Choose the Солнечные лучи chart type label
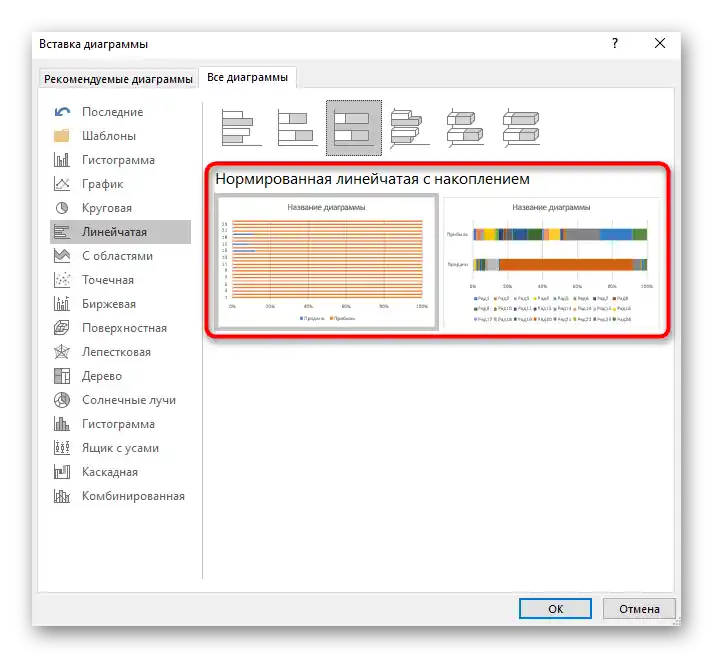The height and width of the screenshot is (658, 713). tap(129, 400)
